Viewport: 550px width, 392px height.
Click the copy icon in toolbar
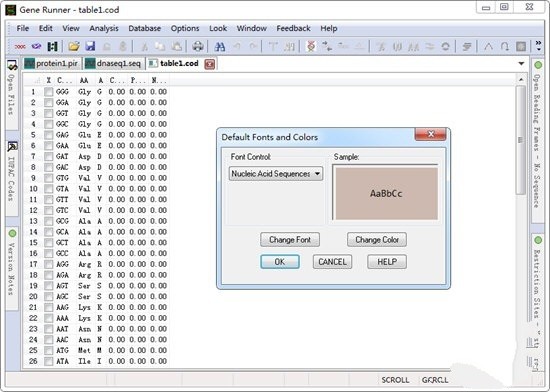click(160, 46)
